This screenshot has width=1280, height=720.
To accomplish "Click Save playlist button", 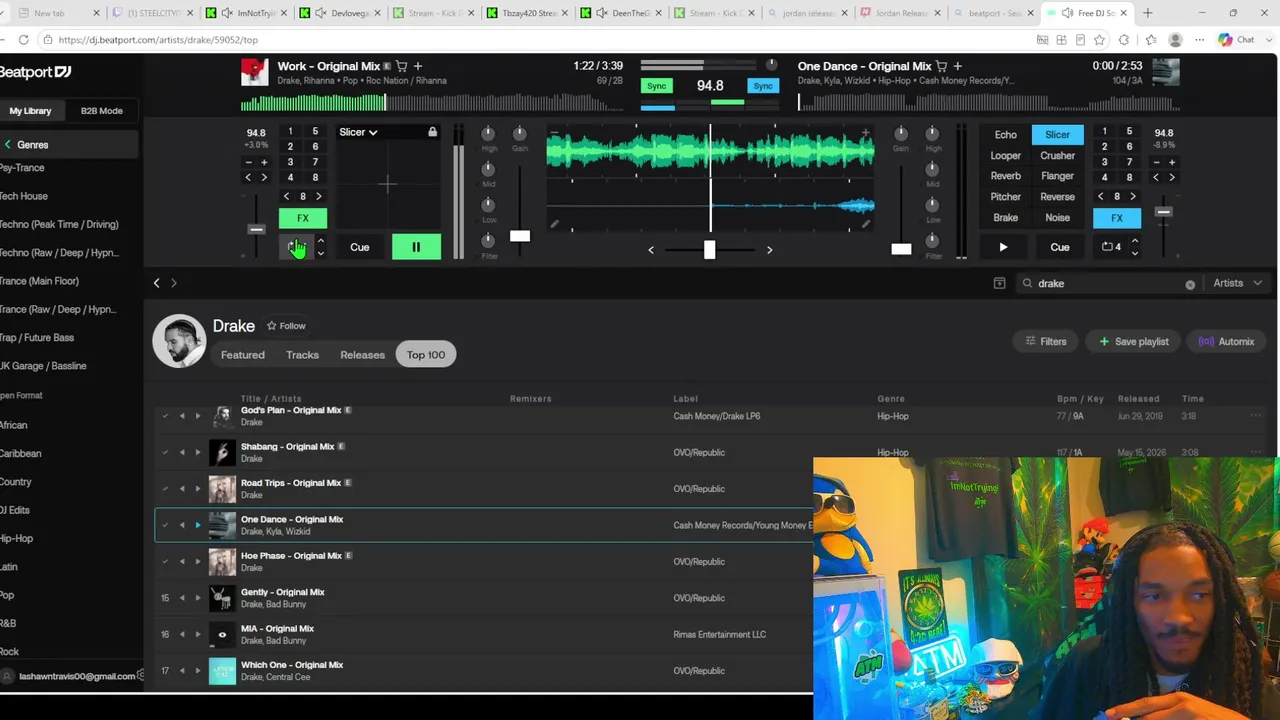I will 1134,342.
